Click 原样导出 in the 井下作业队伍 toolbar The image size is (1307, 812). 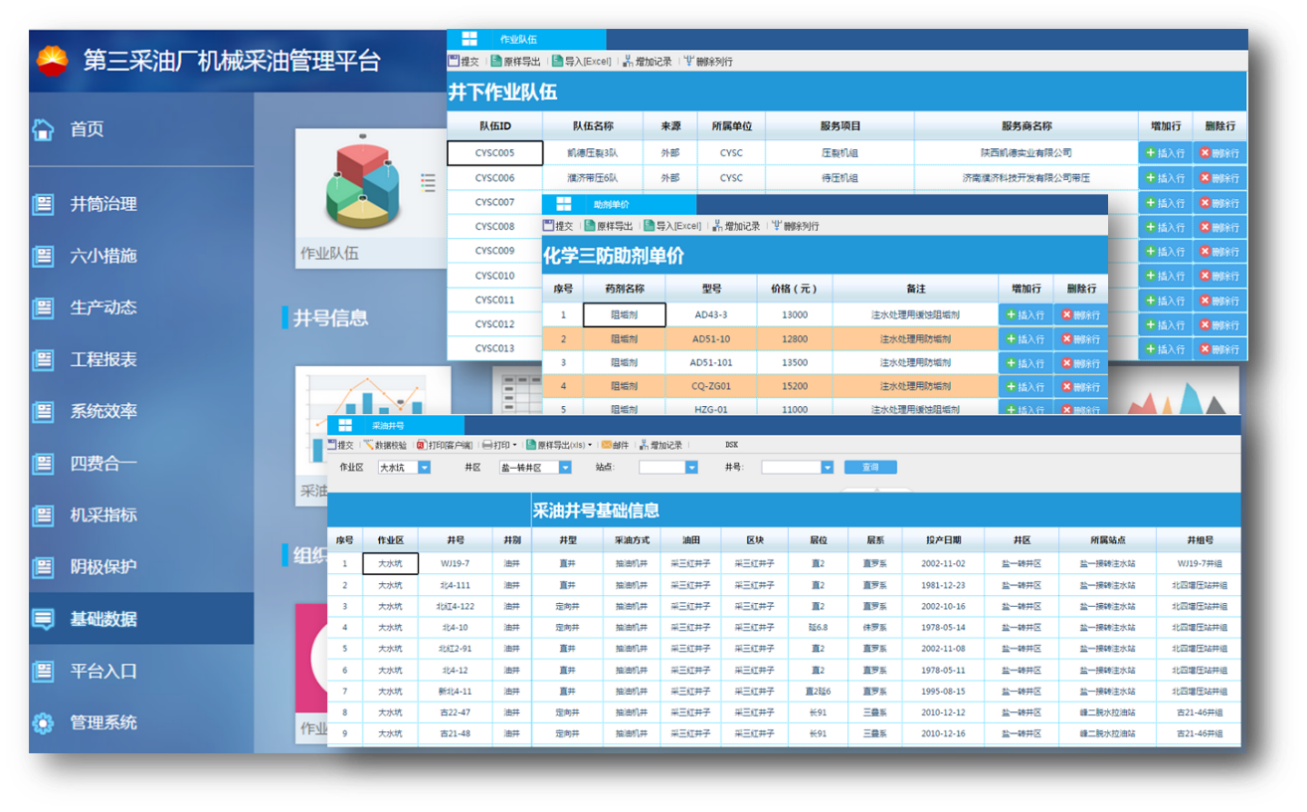515,61
